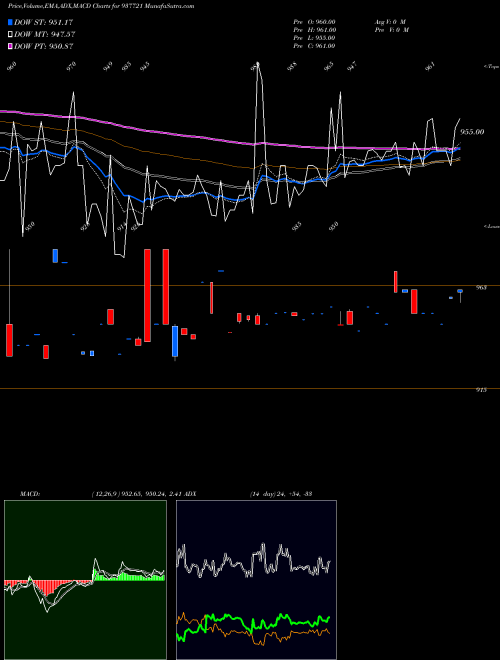The image size is (500, 660).
Task: Click the '<-Lows' marker label
Action: [492, 226]
